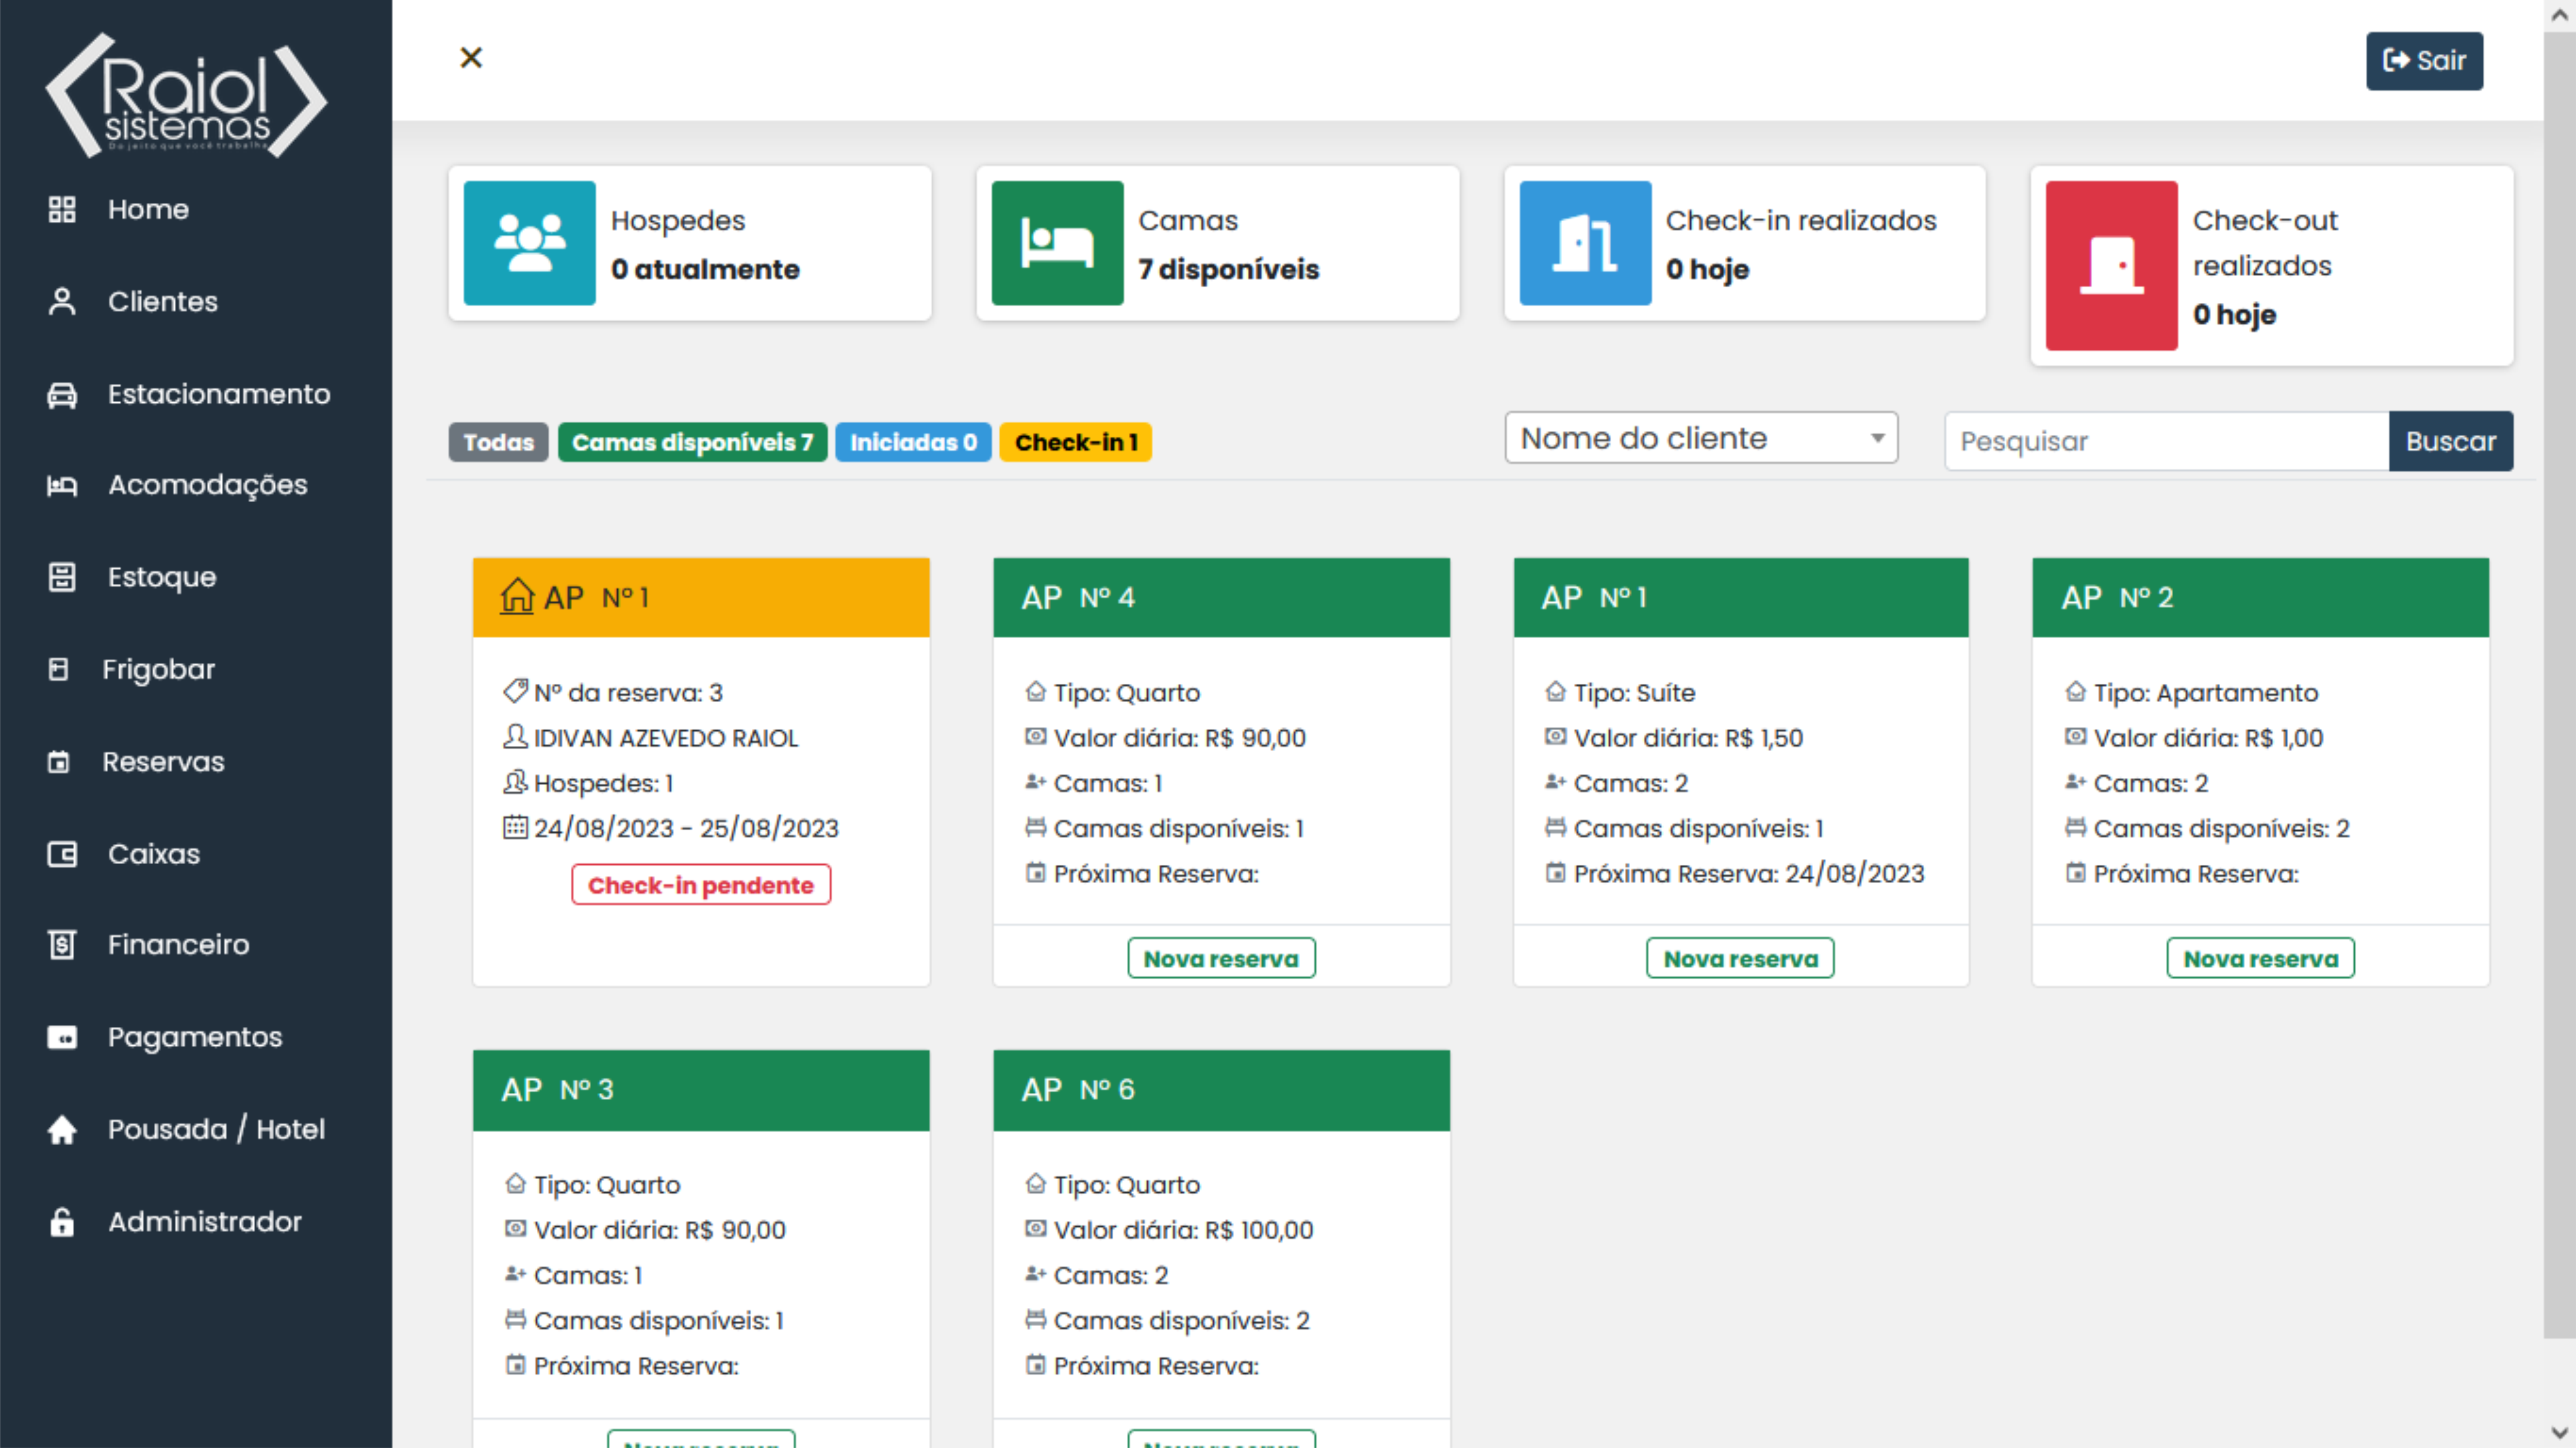This screenshot has width=2576, height=1448.
Task: Open the Pagamentos menu item
Action: click(196, 1037)
